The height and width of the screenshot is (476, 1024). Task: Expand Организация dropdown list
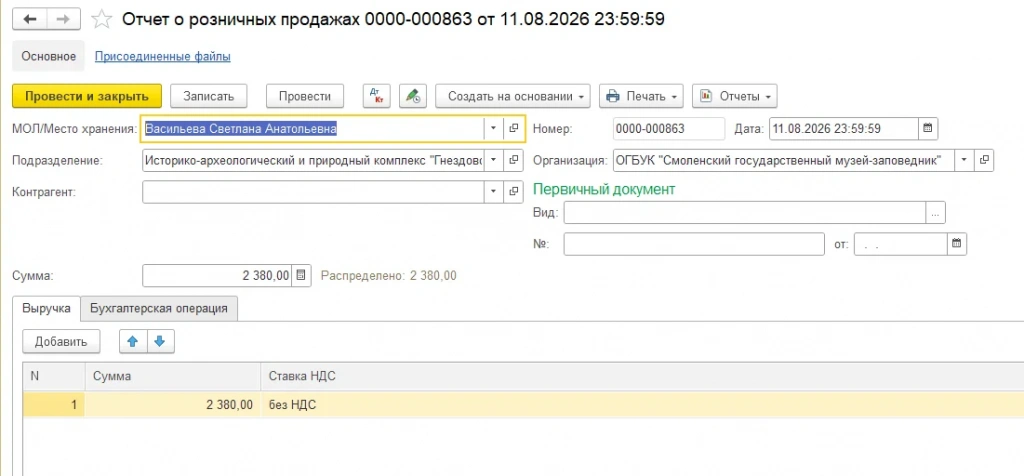click(964, 160)
